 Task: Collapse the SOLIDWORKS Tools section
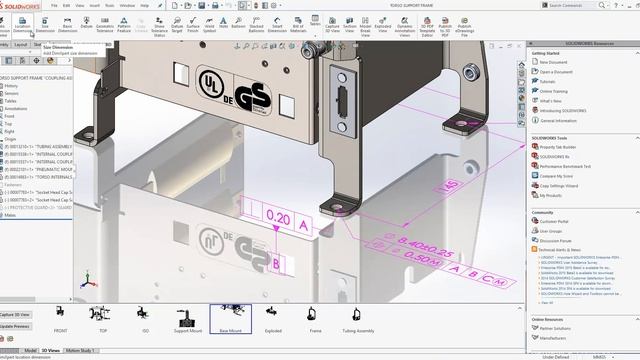point(637,138)
